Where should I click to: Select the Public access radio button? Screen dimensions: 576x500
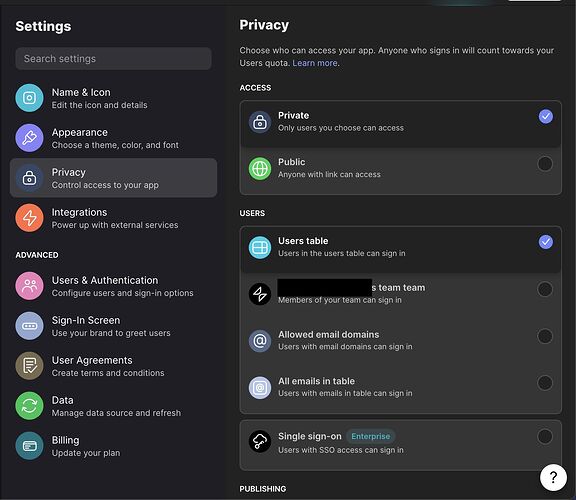pos(545,164)
